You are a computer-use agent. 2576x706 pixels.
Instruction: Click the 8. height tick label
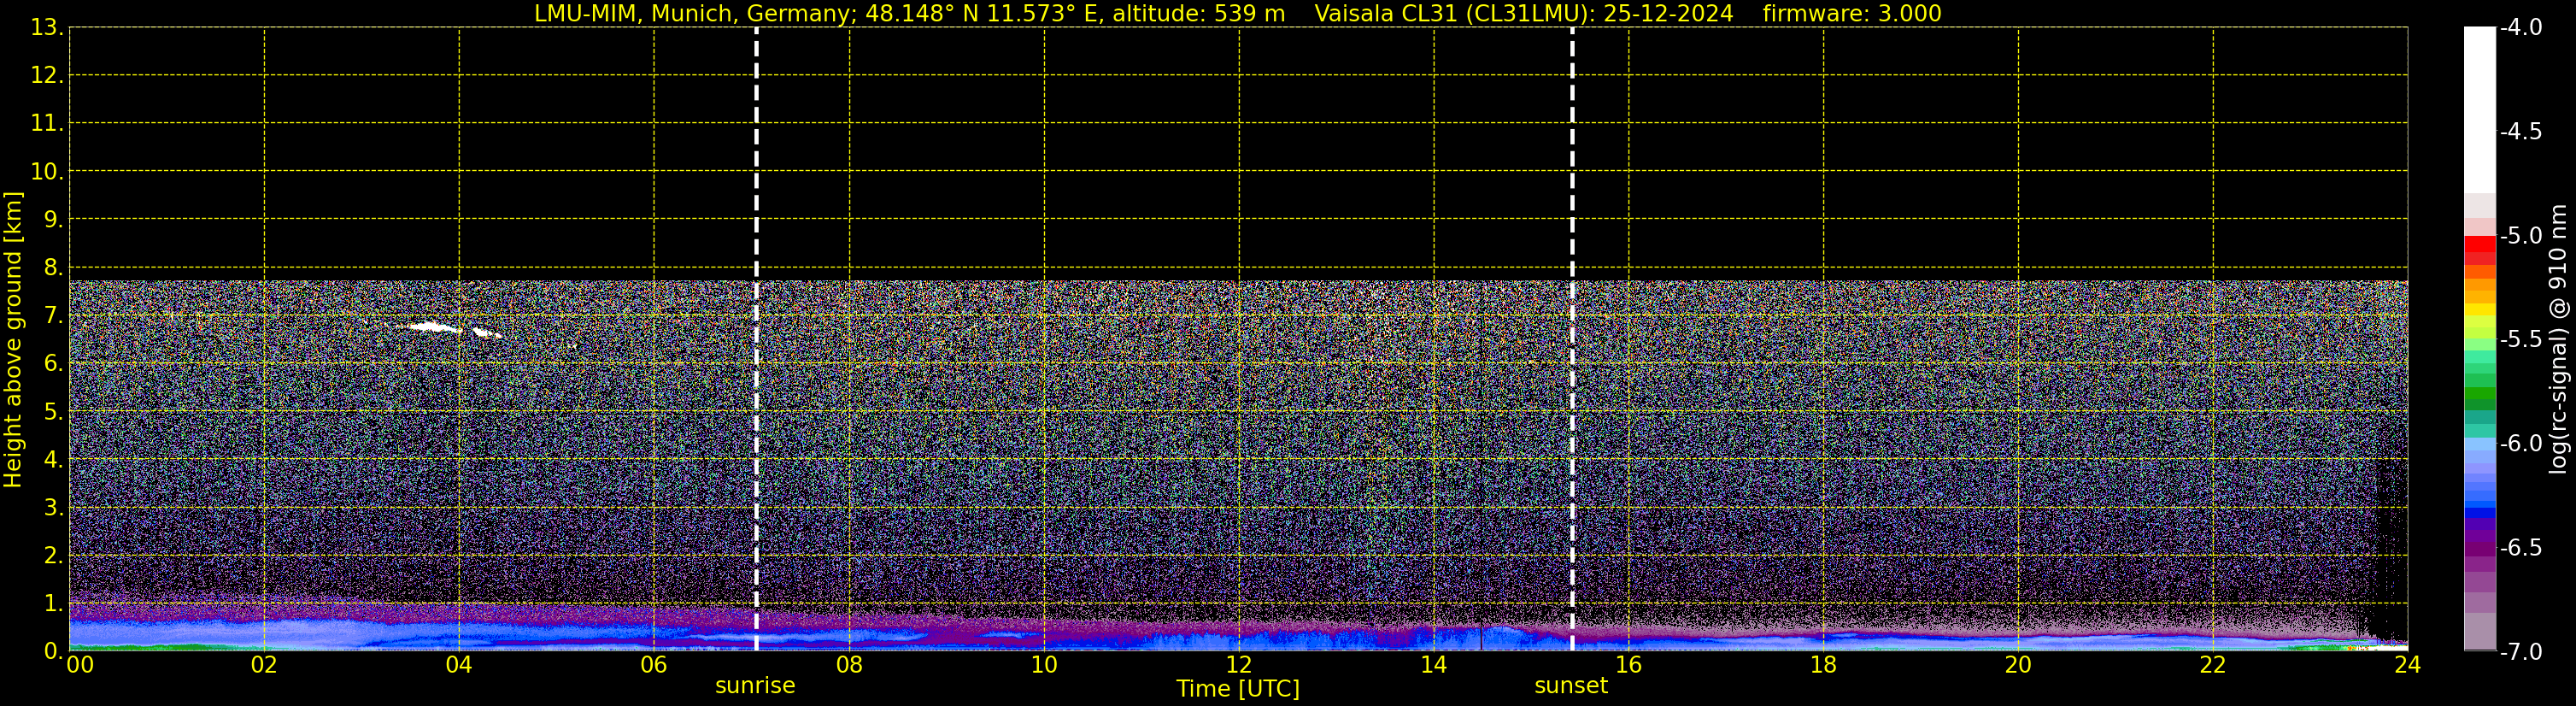[x=52, y=267]
